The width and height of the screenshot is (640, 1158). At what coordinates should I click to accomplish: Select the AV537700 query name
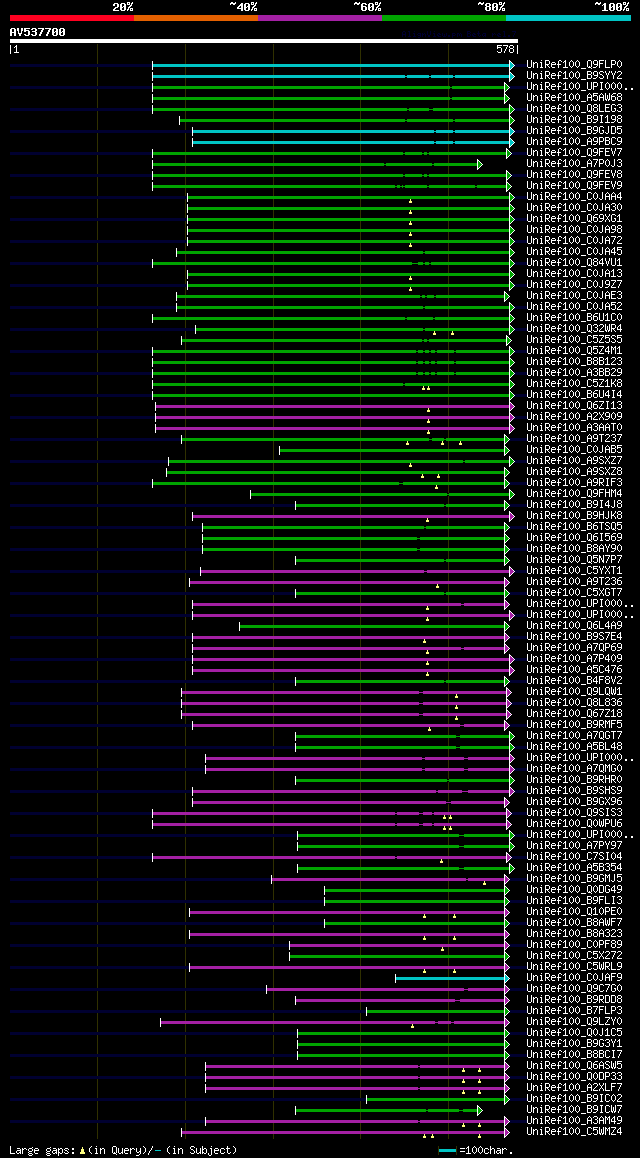click(x=38, y=32)
